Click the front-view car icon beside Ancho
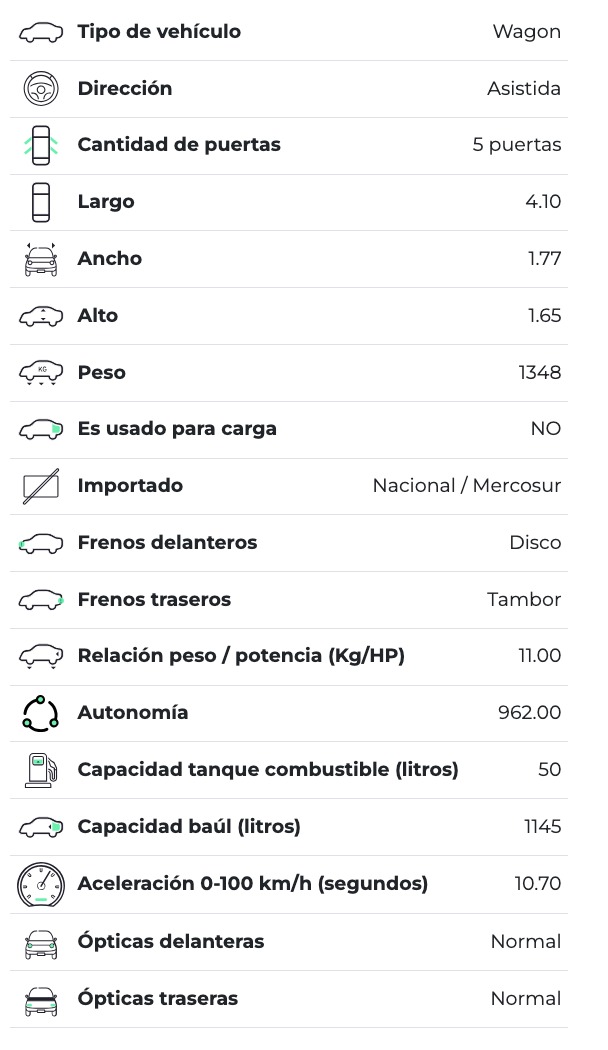This screenshot has width=608, height=1050. [x=41, y=259]
